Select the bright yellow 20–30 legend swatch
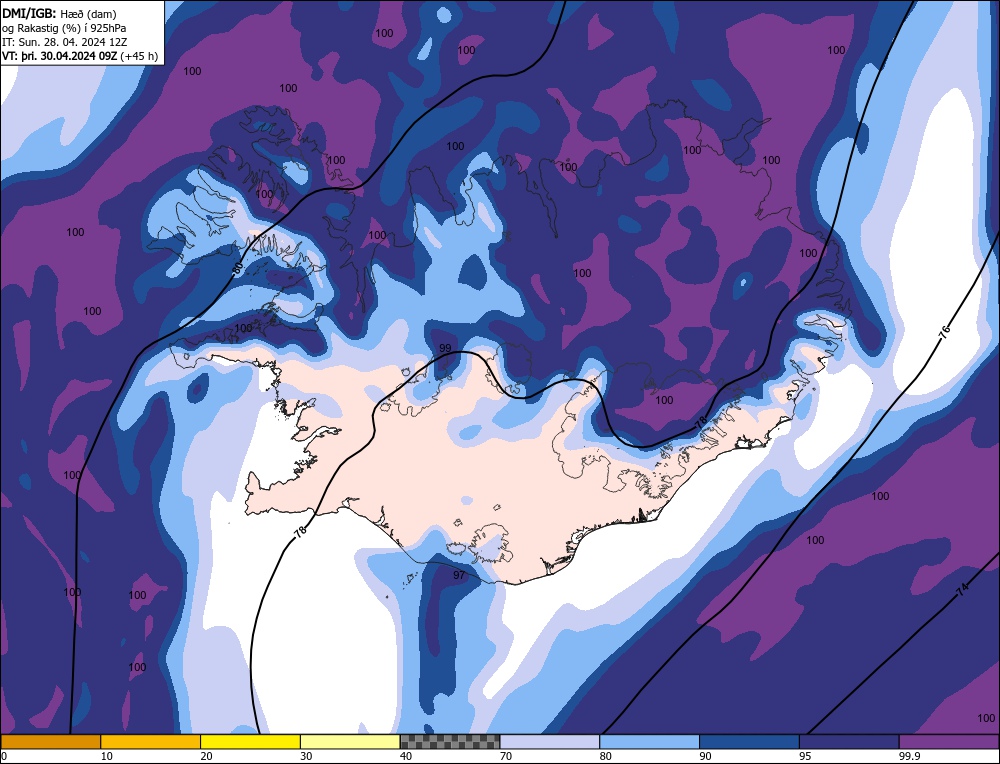Image resolution: width=1000 pixels, height=764 pixels. [250, 741]
